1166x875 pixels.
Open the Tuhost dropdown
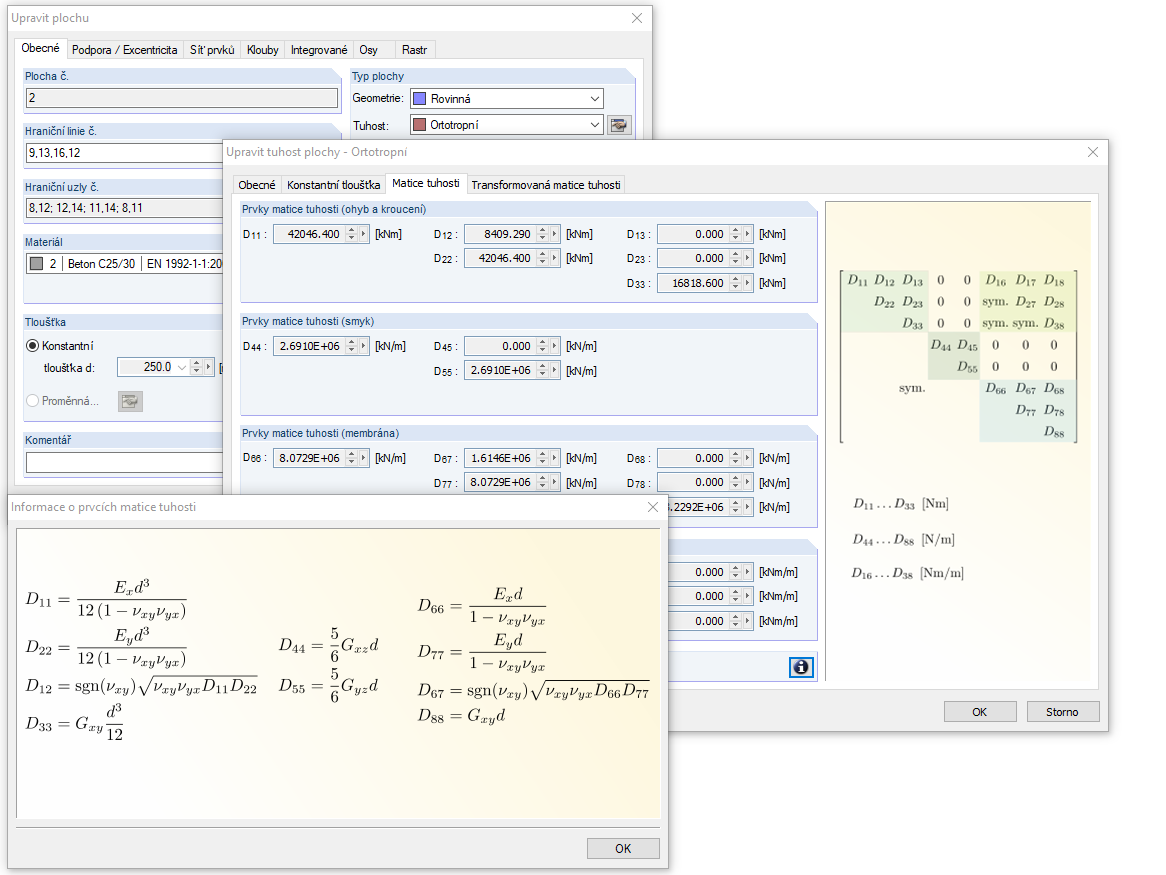coord(595,125)
